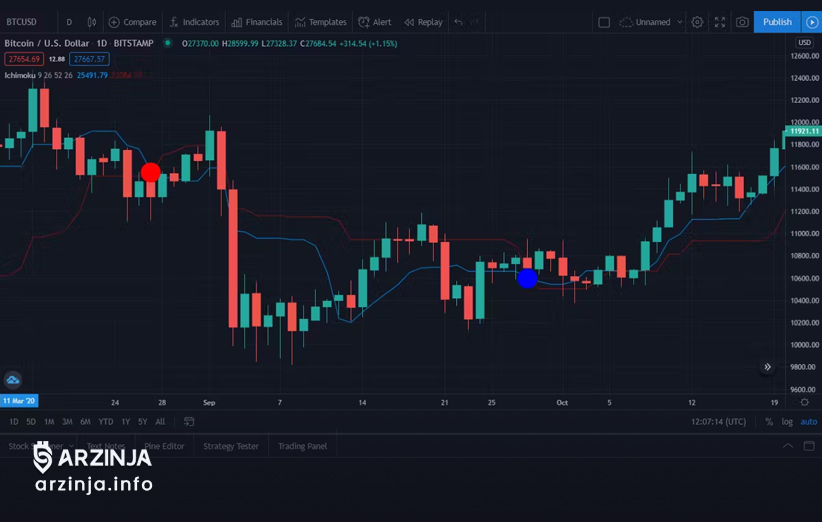This screenshot has height=522, width=822.
Task: Open the select layout square icon
Action: [604, 22]
